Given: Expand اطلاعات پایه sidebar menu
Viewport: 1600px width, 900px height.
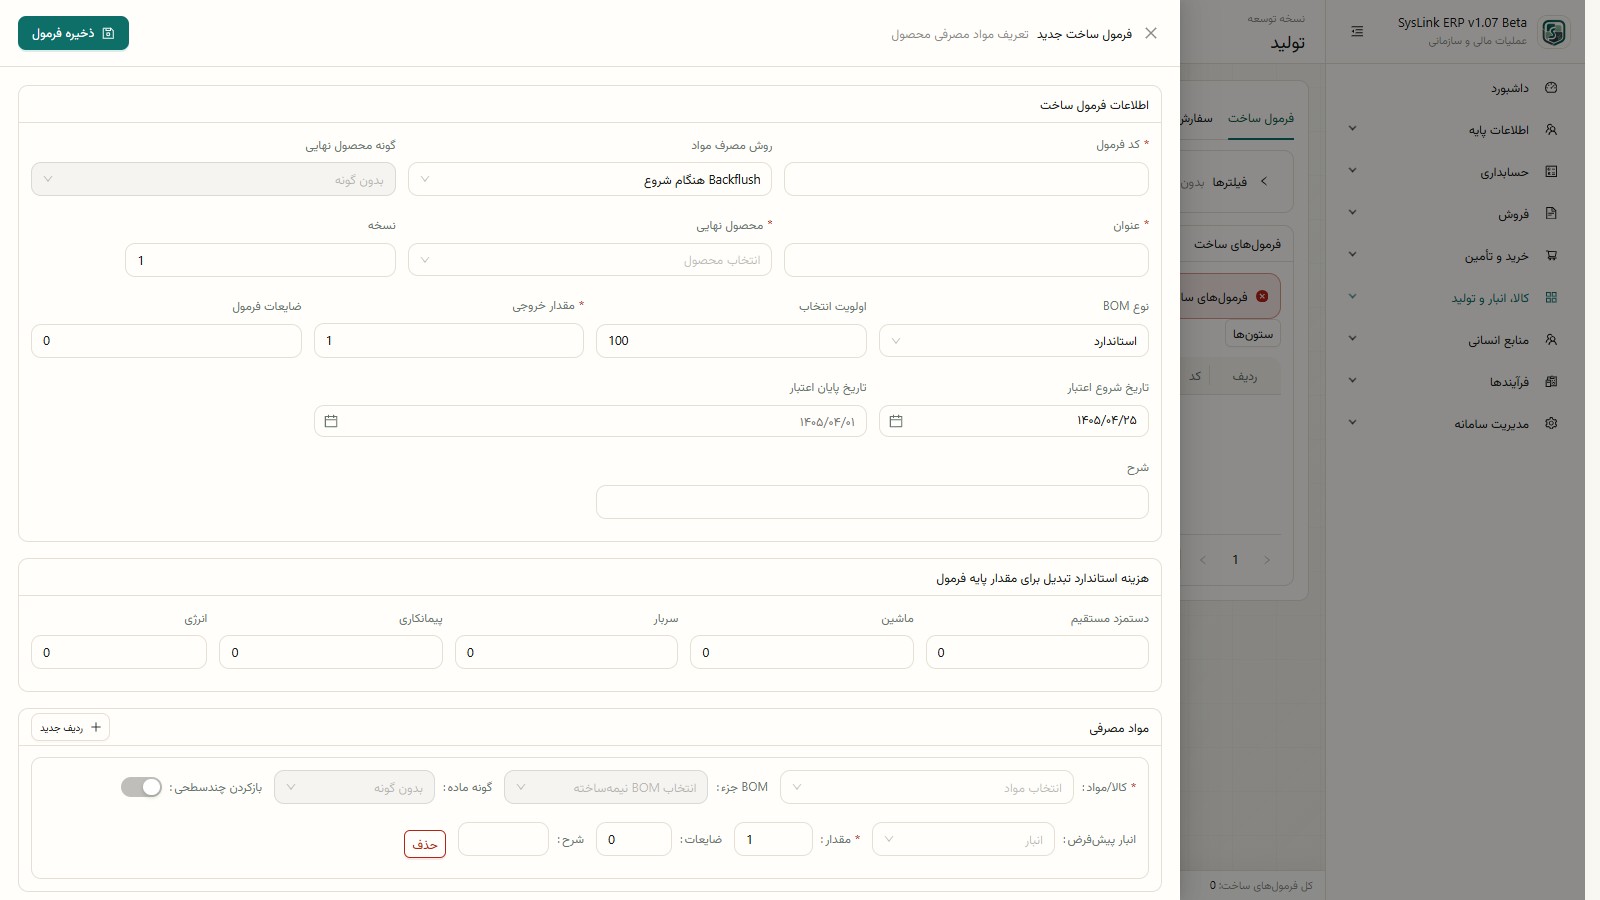Looking at the screenshot, I should [x=1352, y=129].
